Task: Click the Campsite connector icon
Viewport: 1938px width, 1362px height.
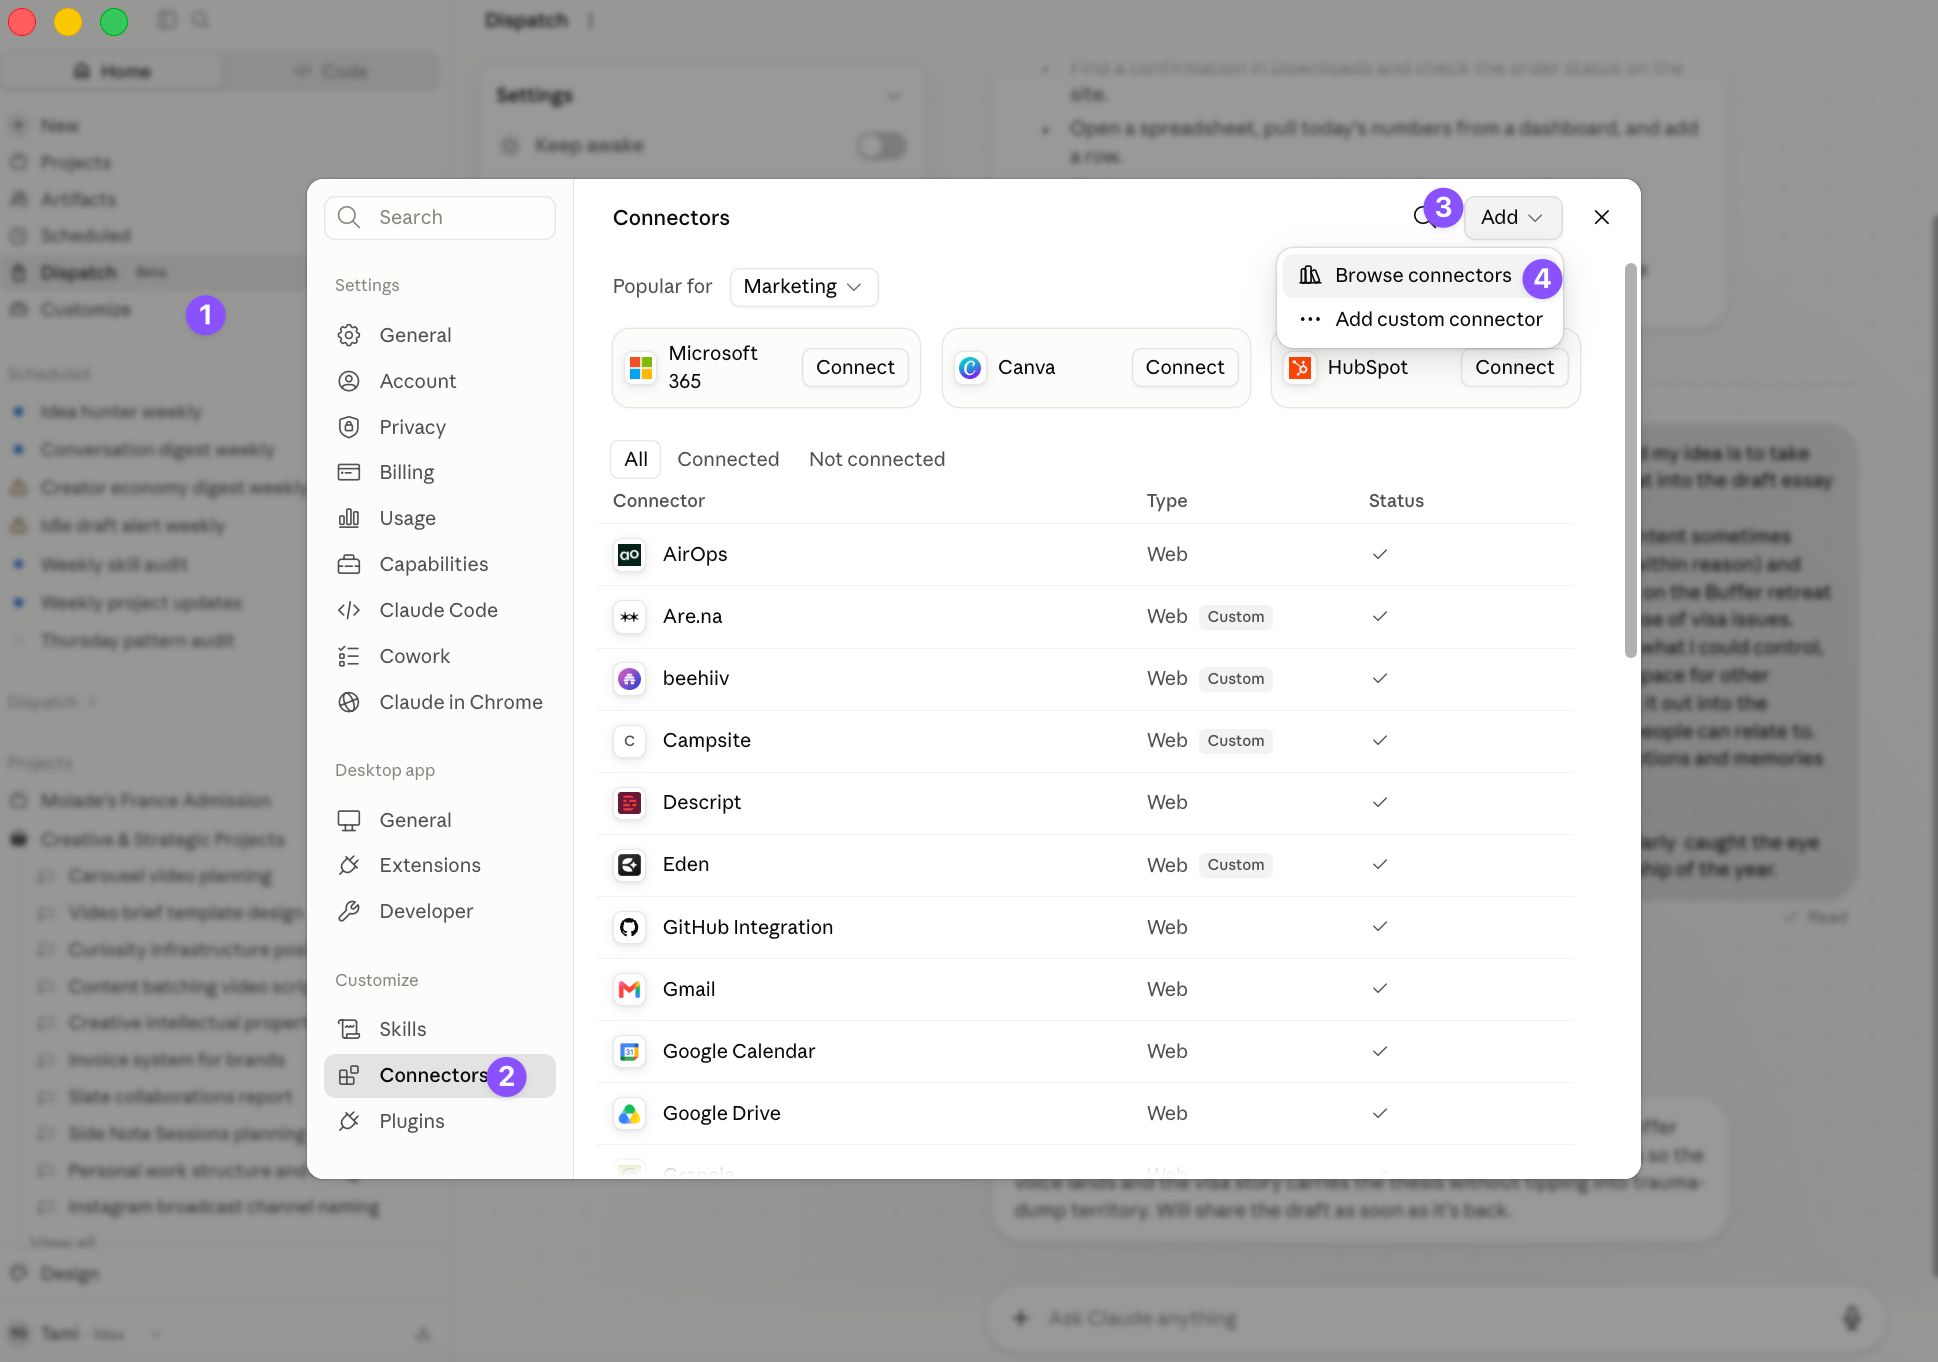Action: pos(629,740)
